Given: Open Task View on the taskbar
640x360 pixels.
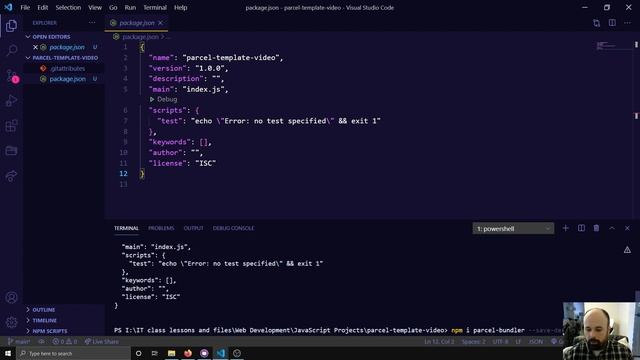Looking at the screenshot, I should click(x=155, y=353).
